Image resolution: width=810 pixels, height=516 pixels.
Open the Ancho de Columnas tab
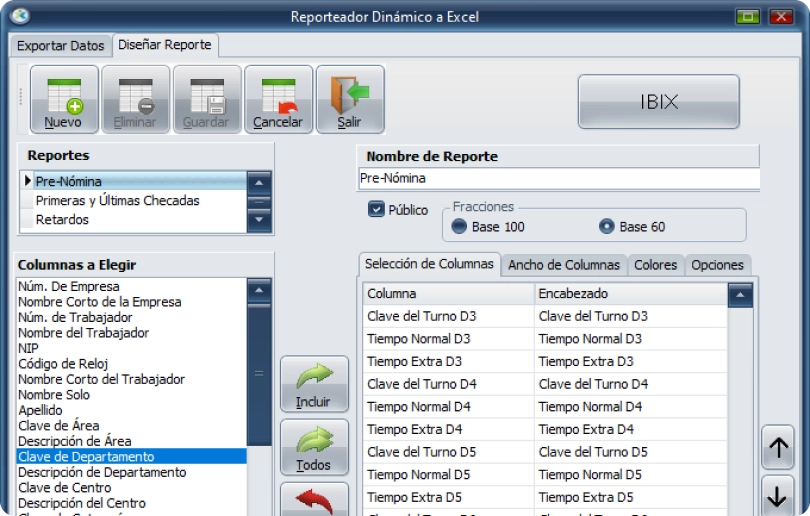(564, 265)
